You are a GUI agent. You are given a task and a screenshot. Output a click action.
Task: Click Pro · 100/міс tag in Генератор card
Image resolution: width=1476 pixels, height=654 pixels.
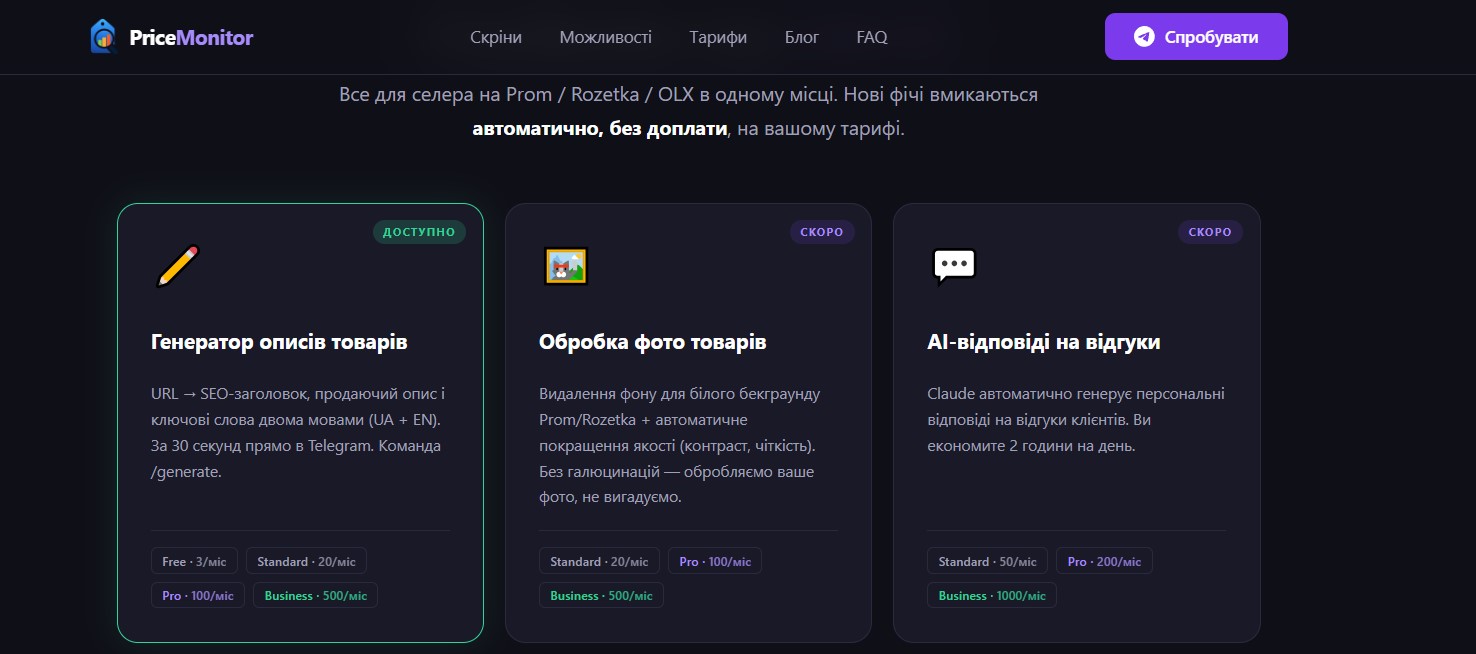(x=198, y=596)
